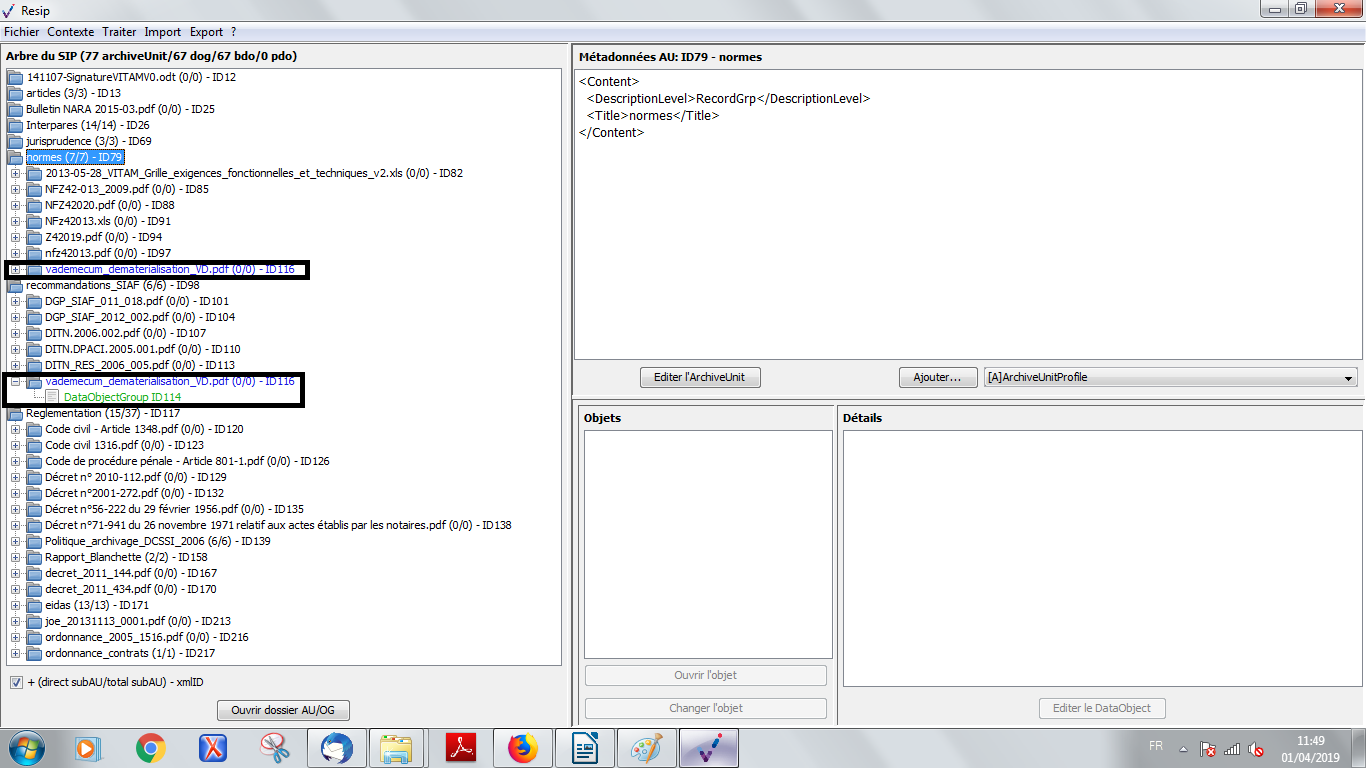Expand the NFZ42020.pdf tree node
This screenshot has width=1366, height=768.
tap(15, 205)
